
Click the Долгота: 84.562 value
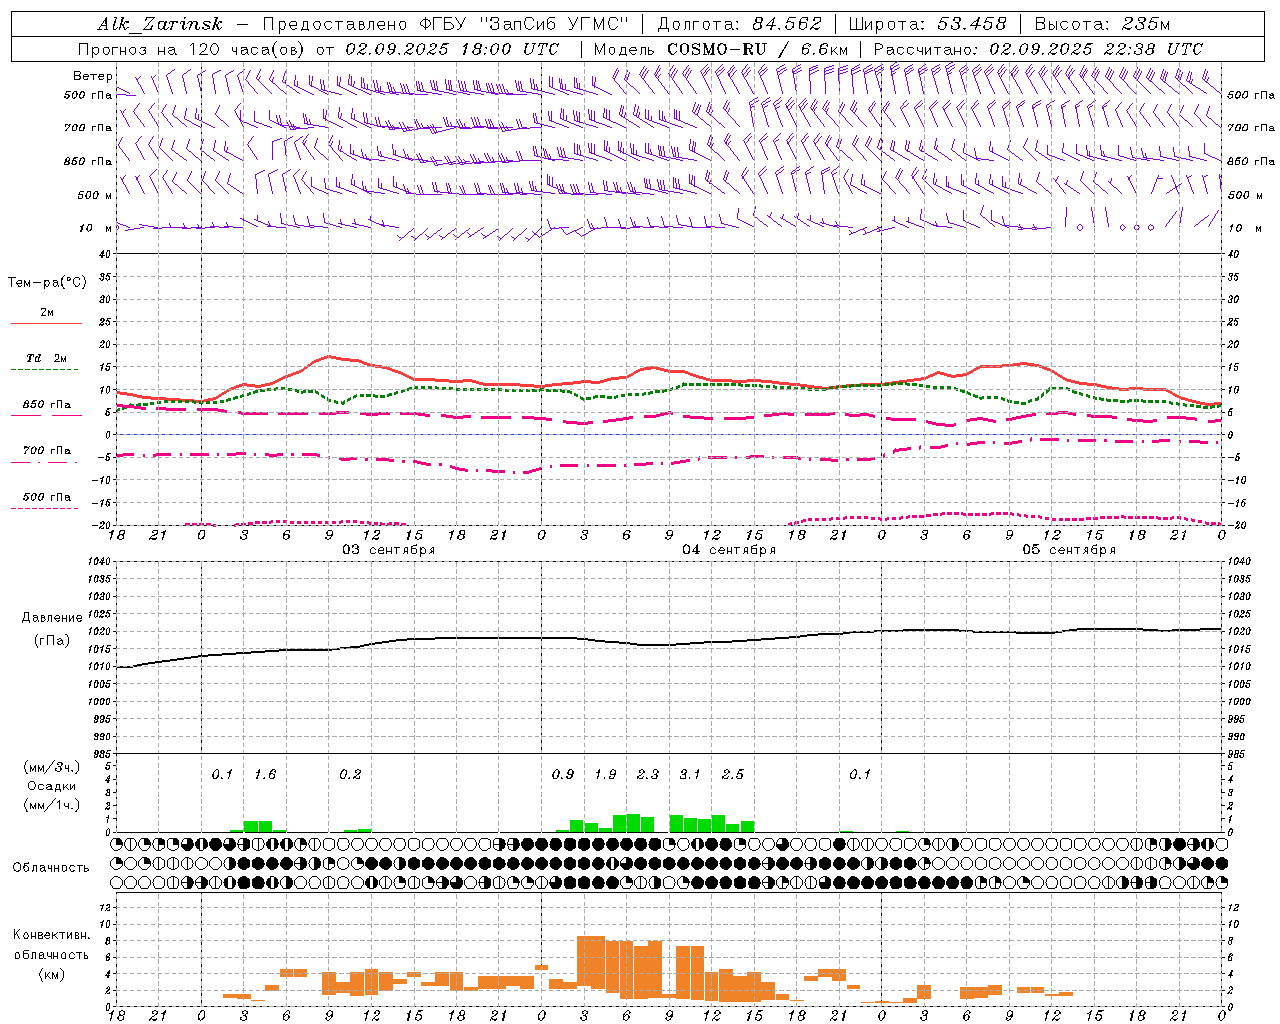(x=740, y=24)
